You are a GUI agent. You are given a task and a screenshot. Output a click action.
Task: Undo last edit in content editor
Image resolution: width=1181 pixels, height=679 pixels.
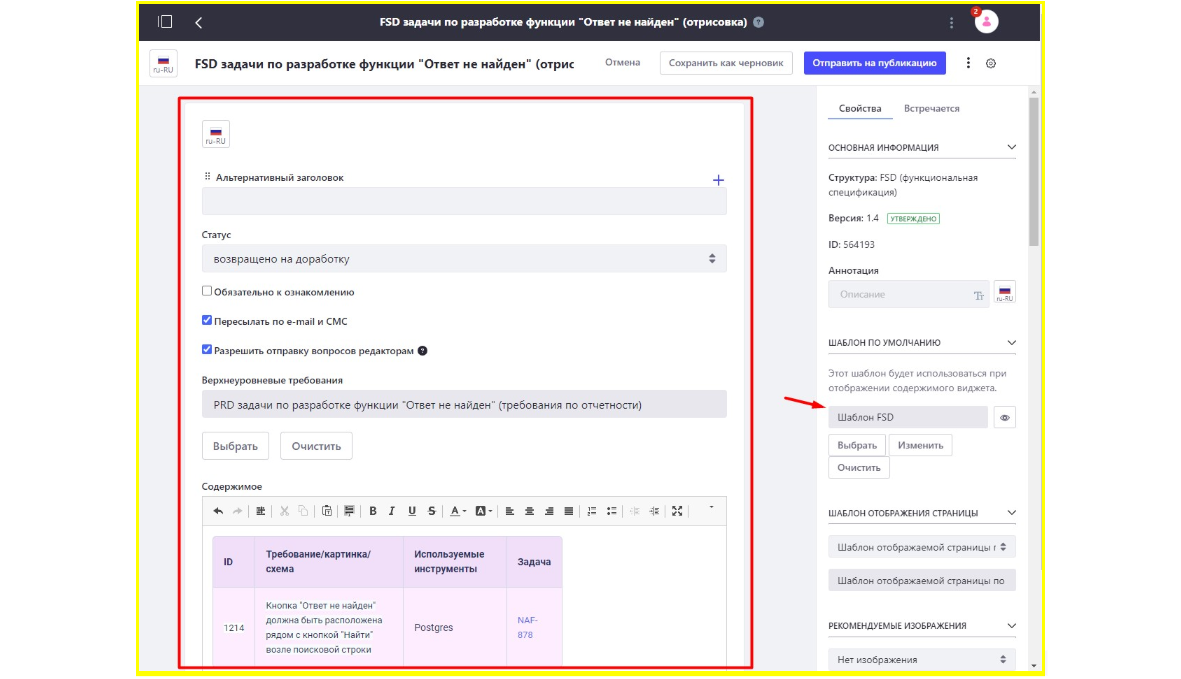click(218, 511)
